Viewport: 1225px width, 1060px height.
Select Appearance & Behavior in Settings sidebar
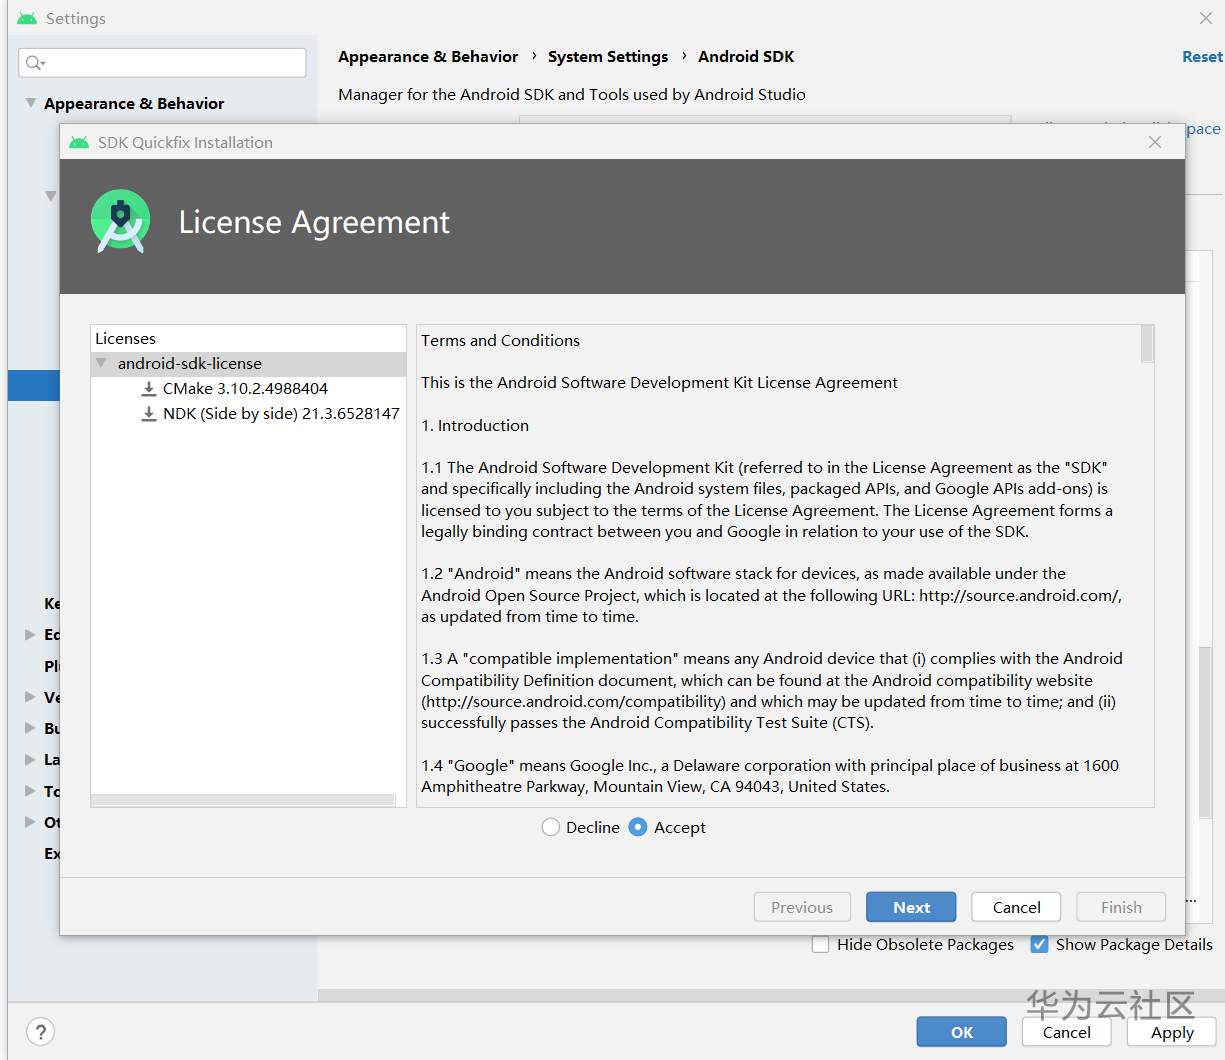134,103
